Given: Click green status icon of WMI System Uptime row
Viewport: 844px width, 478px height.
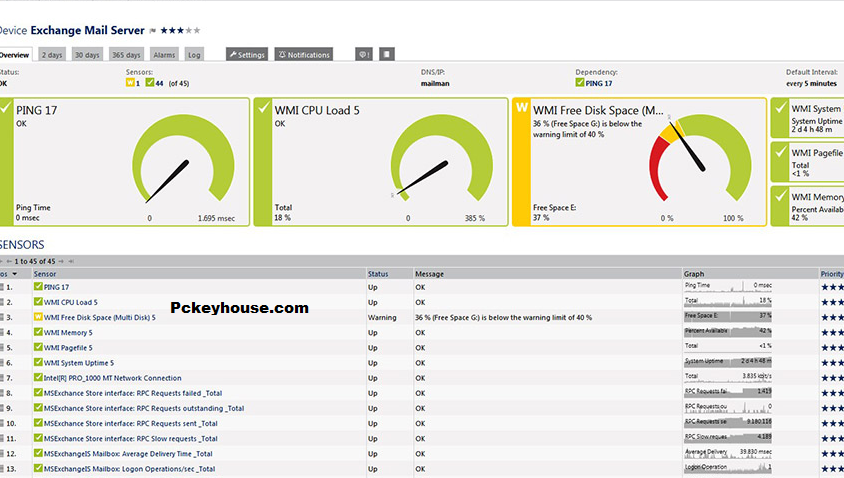Looking at the screenshot, I should click(x=38, y=362).
